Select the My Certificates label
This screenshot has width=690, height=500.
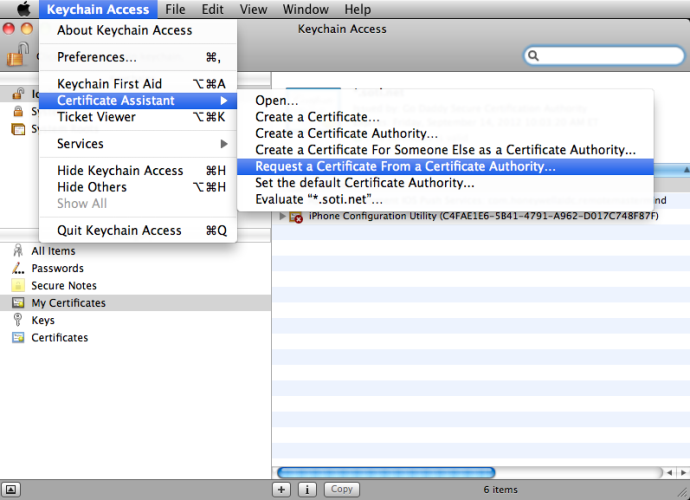69,303
